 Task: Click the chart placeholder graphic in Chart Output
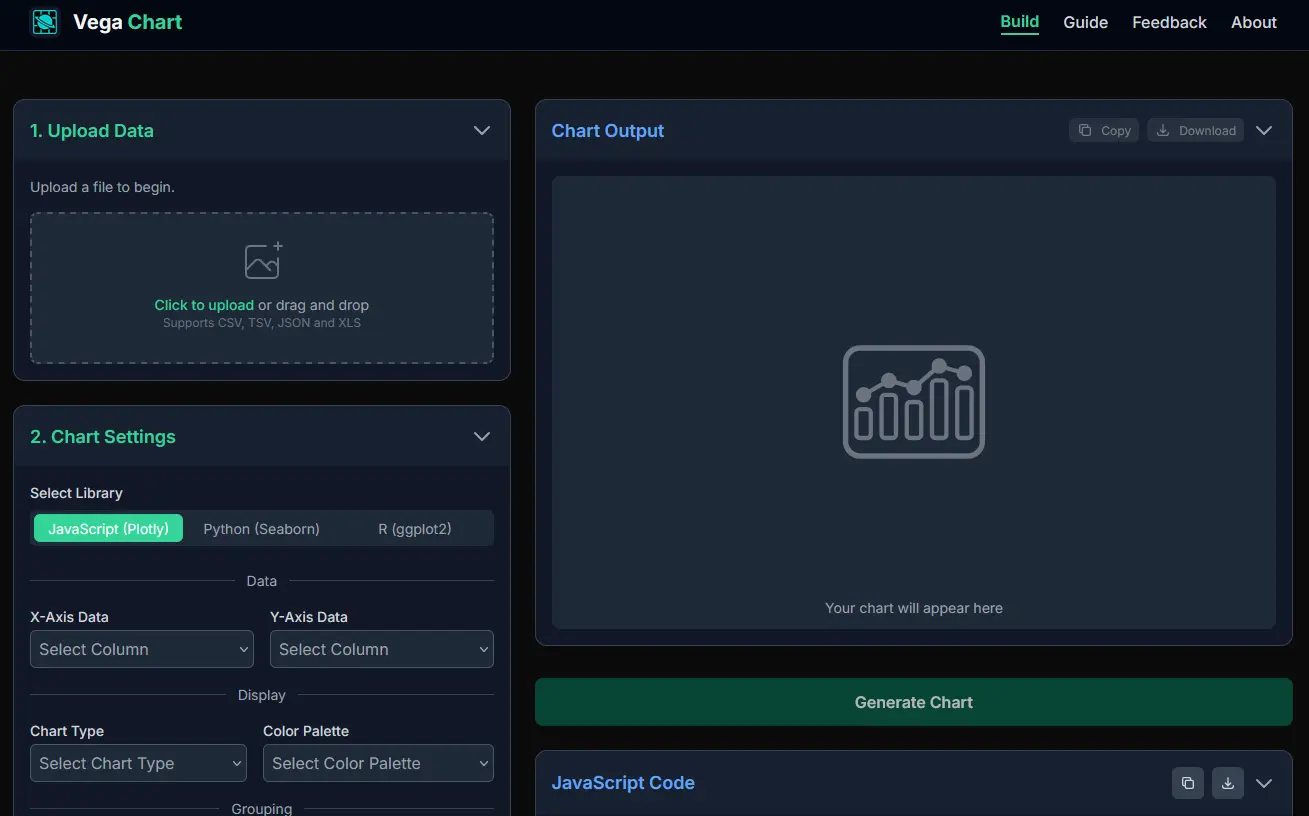point(913,402)
